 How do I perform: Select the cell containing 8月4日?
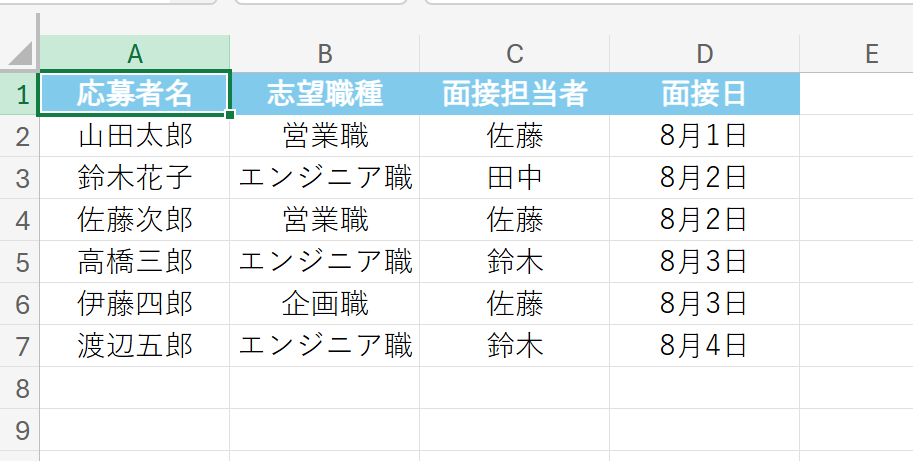coord(704,346)
